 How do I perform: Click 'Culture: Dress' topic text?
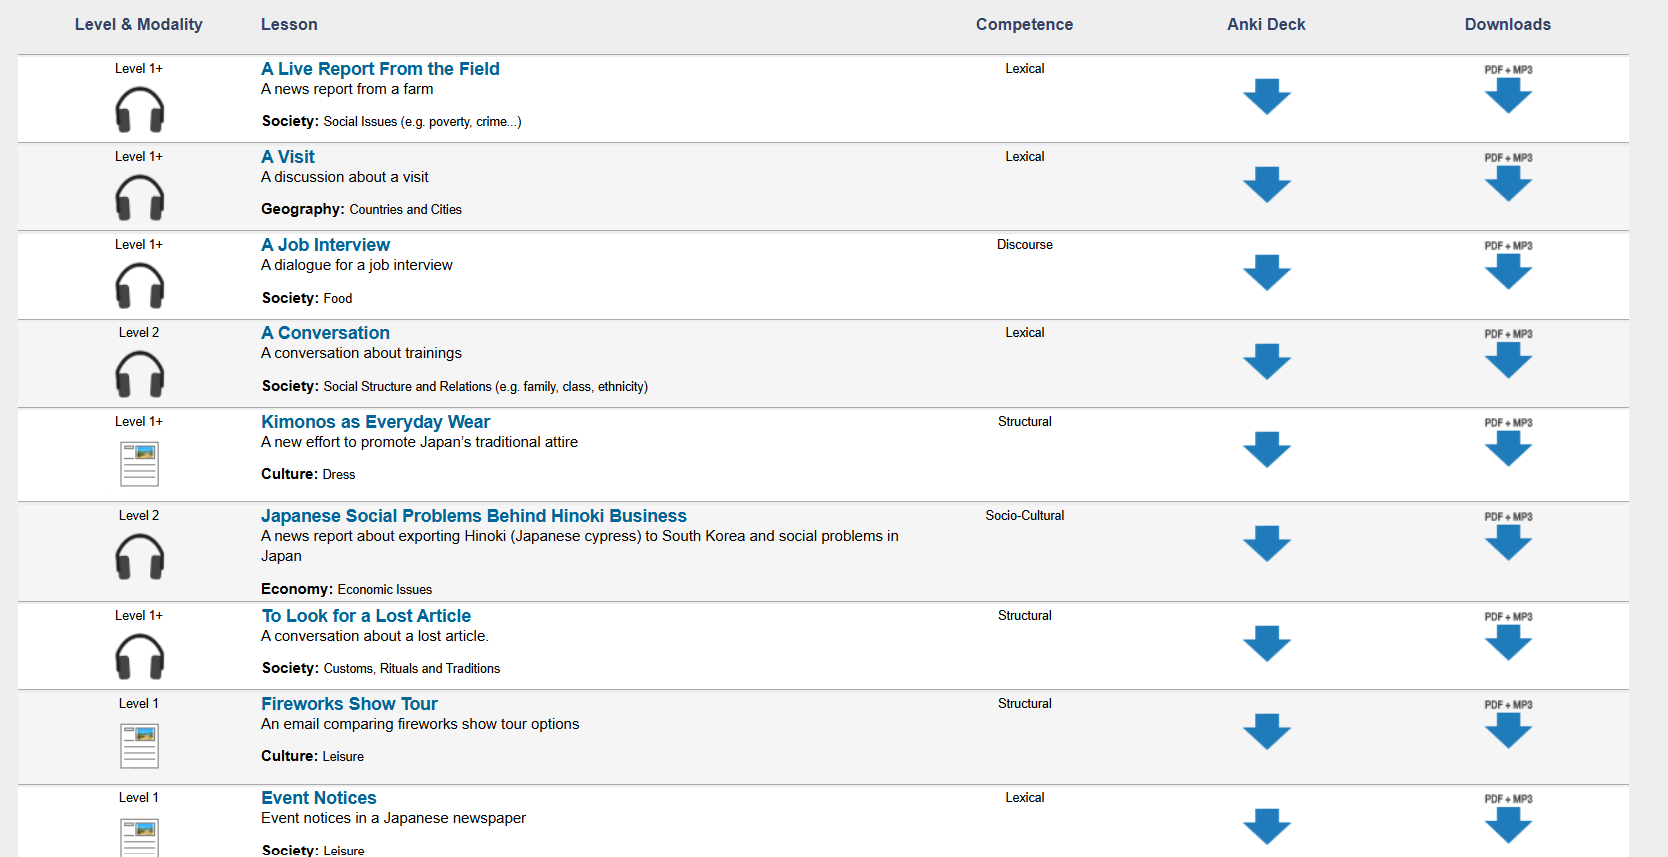coord(308,474)
